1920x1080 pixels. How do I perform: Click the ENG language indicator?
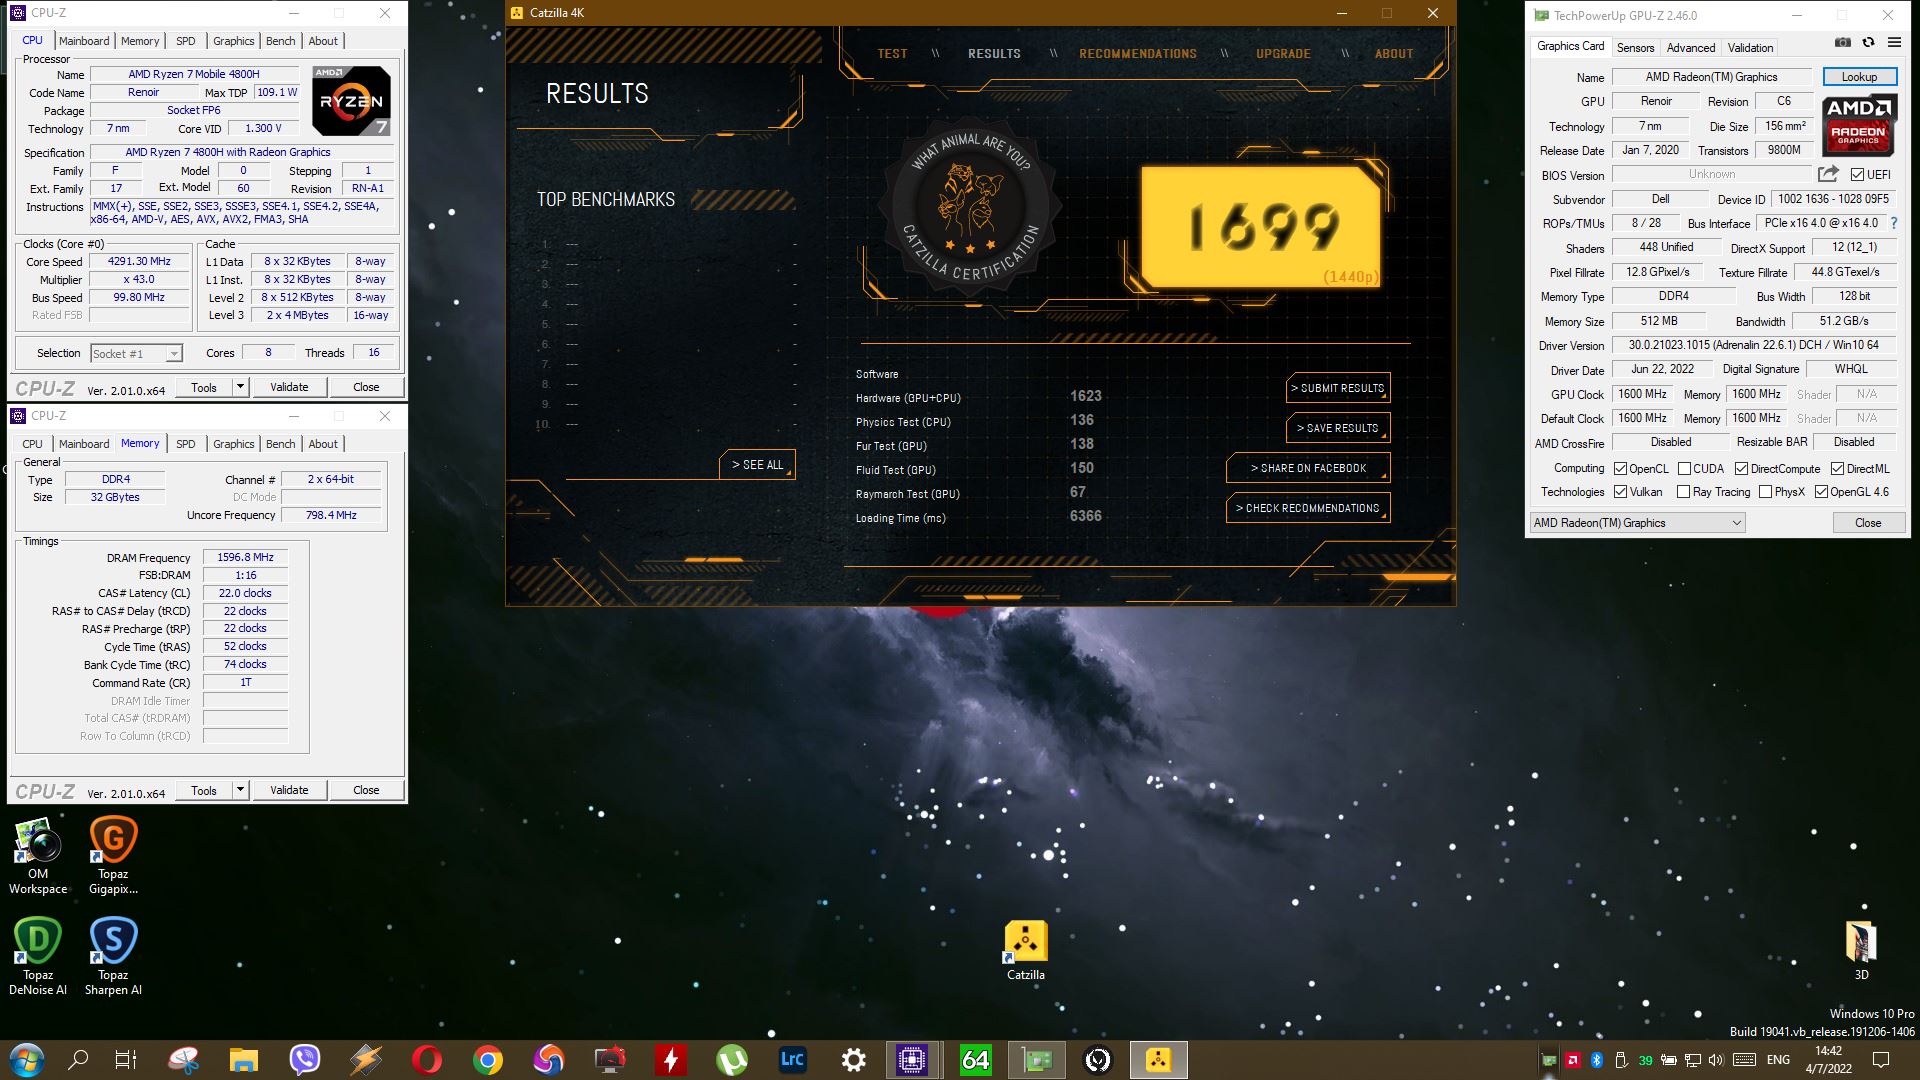pos(1778,1060)
